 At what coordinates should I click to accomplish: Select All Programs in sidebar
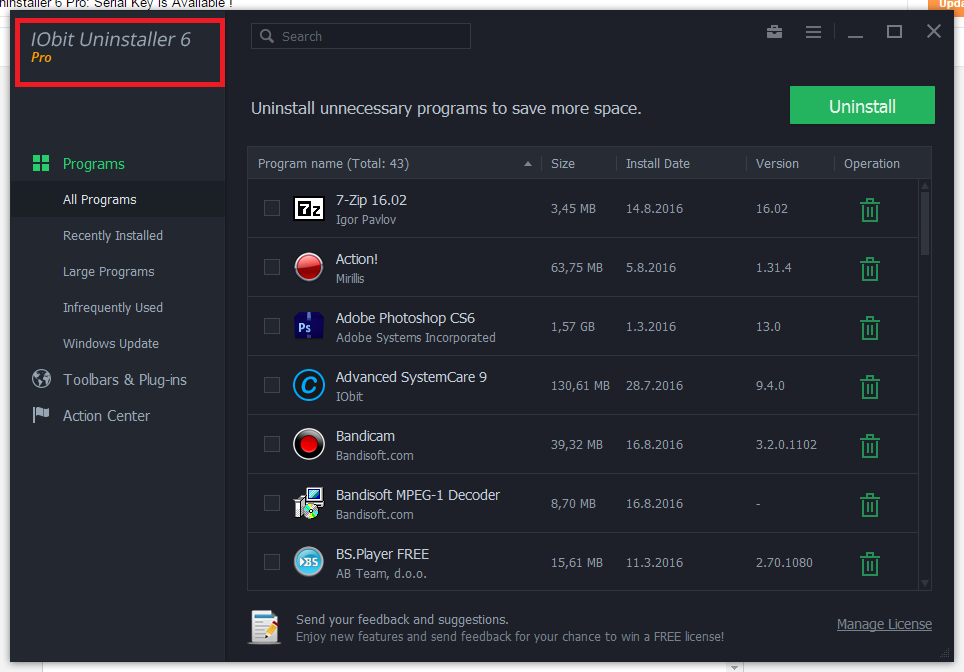100,199
